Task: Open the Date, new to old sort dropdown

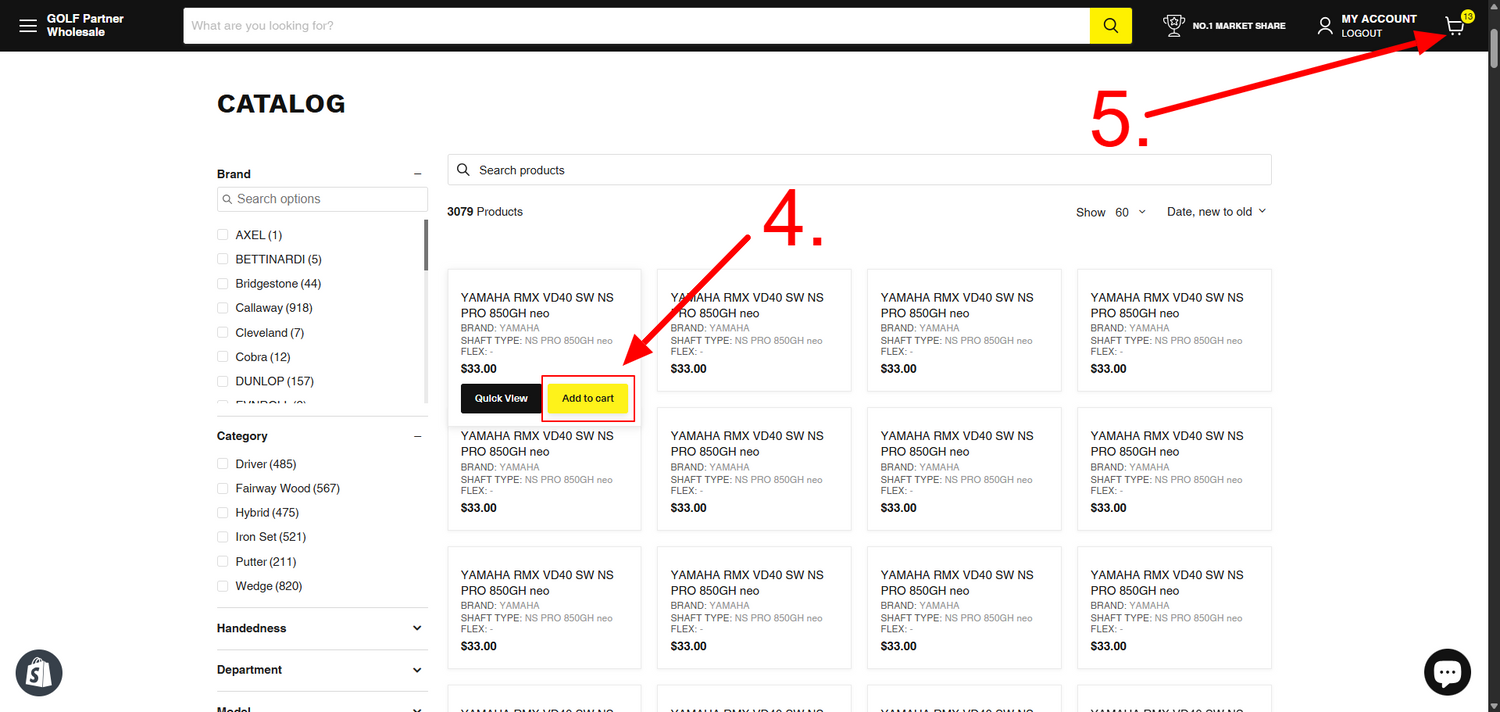Action: (1216, 212)
